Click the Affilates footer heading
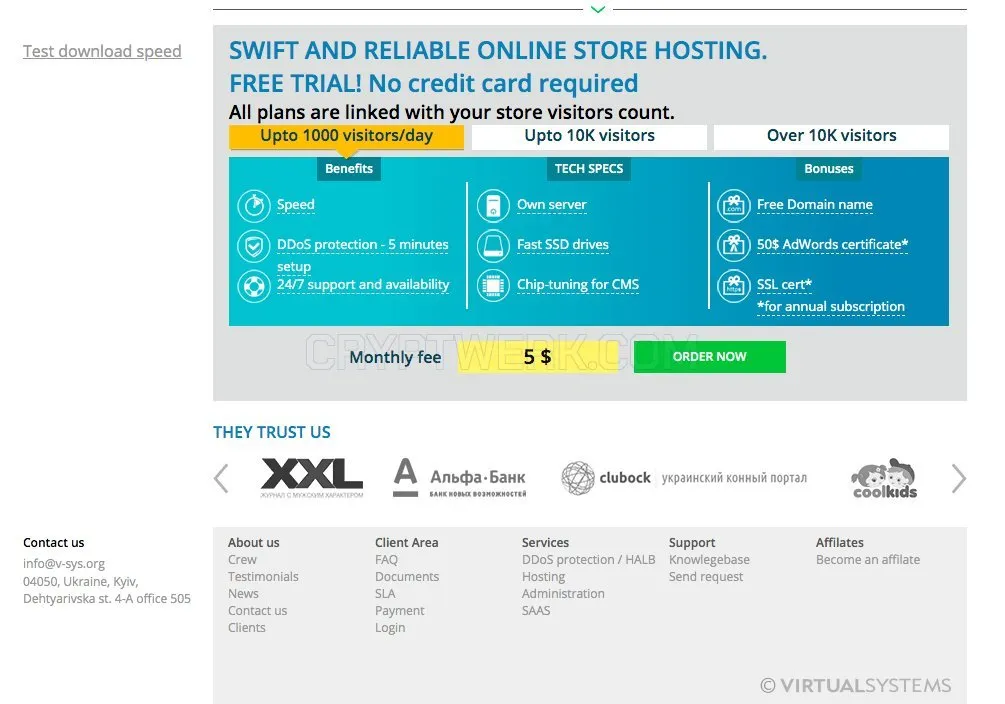 click(840, 542)
